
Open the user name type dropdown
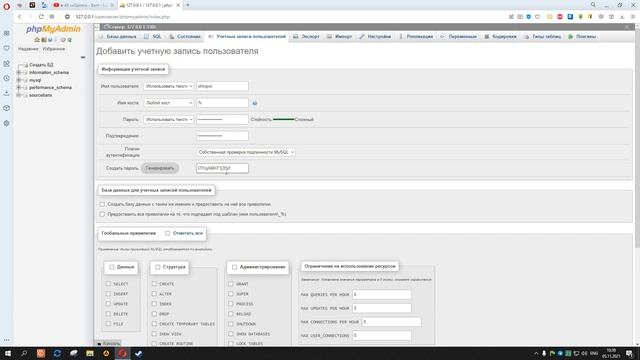(169, 86)
